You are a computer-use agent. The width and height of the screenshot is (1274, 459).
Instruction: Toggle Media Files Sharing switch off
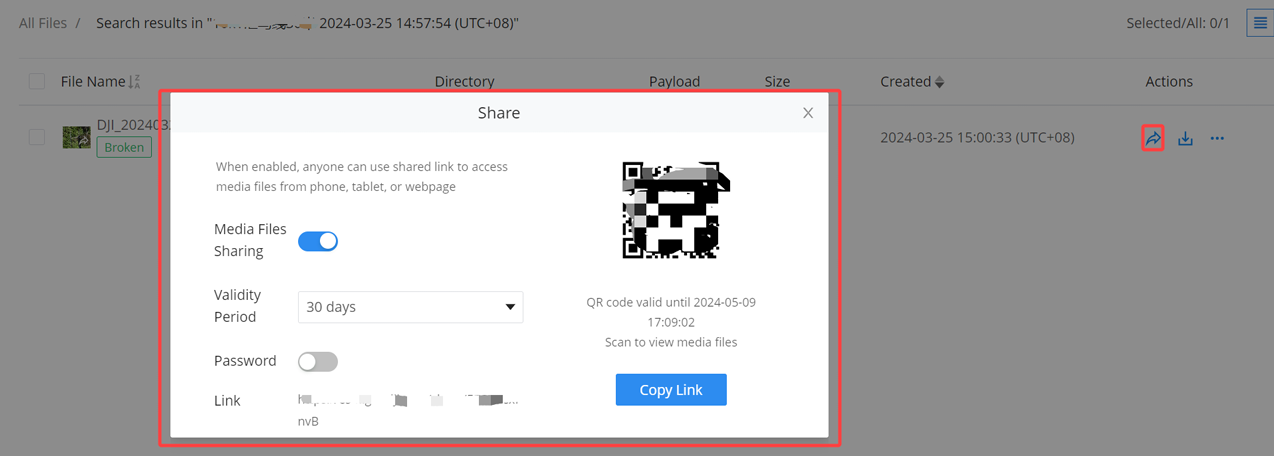click(x=318, y=241)
